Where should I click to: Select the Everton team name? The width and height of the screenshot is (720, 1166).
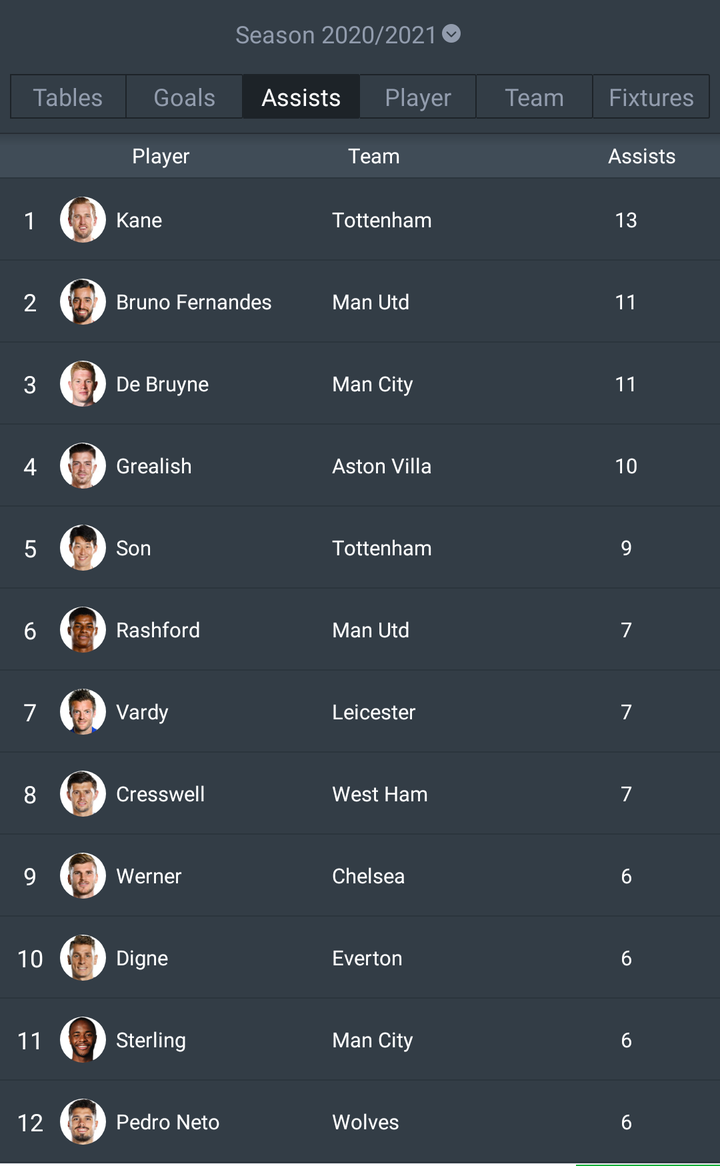point(367,958)
